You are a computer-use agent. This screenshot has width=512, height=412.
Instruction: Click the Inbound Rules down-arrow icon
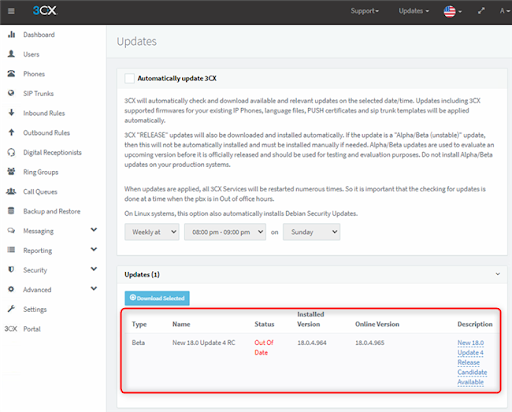pyautogui.click(x=11, y=113)
